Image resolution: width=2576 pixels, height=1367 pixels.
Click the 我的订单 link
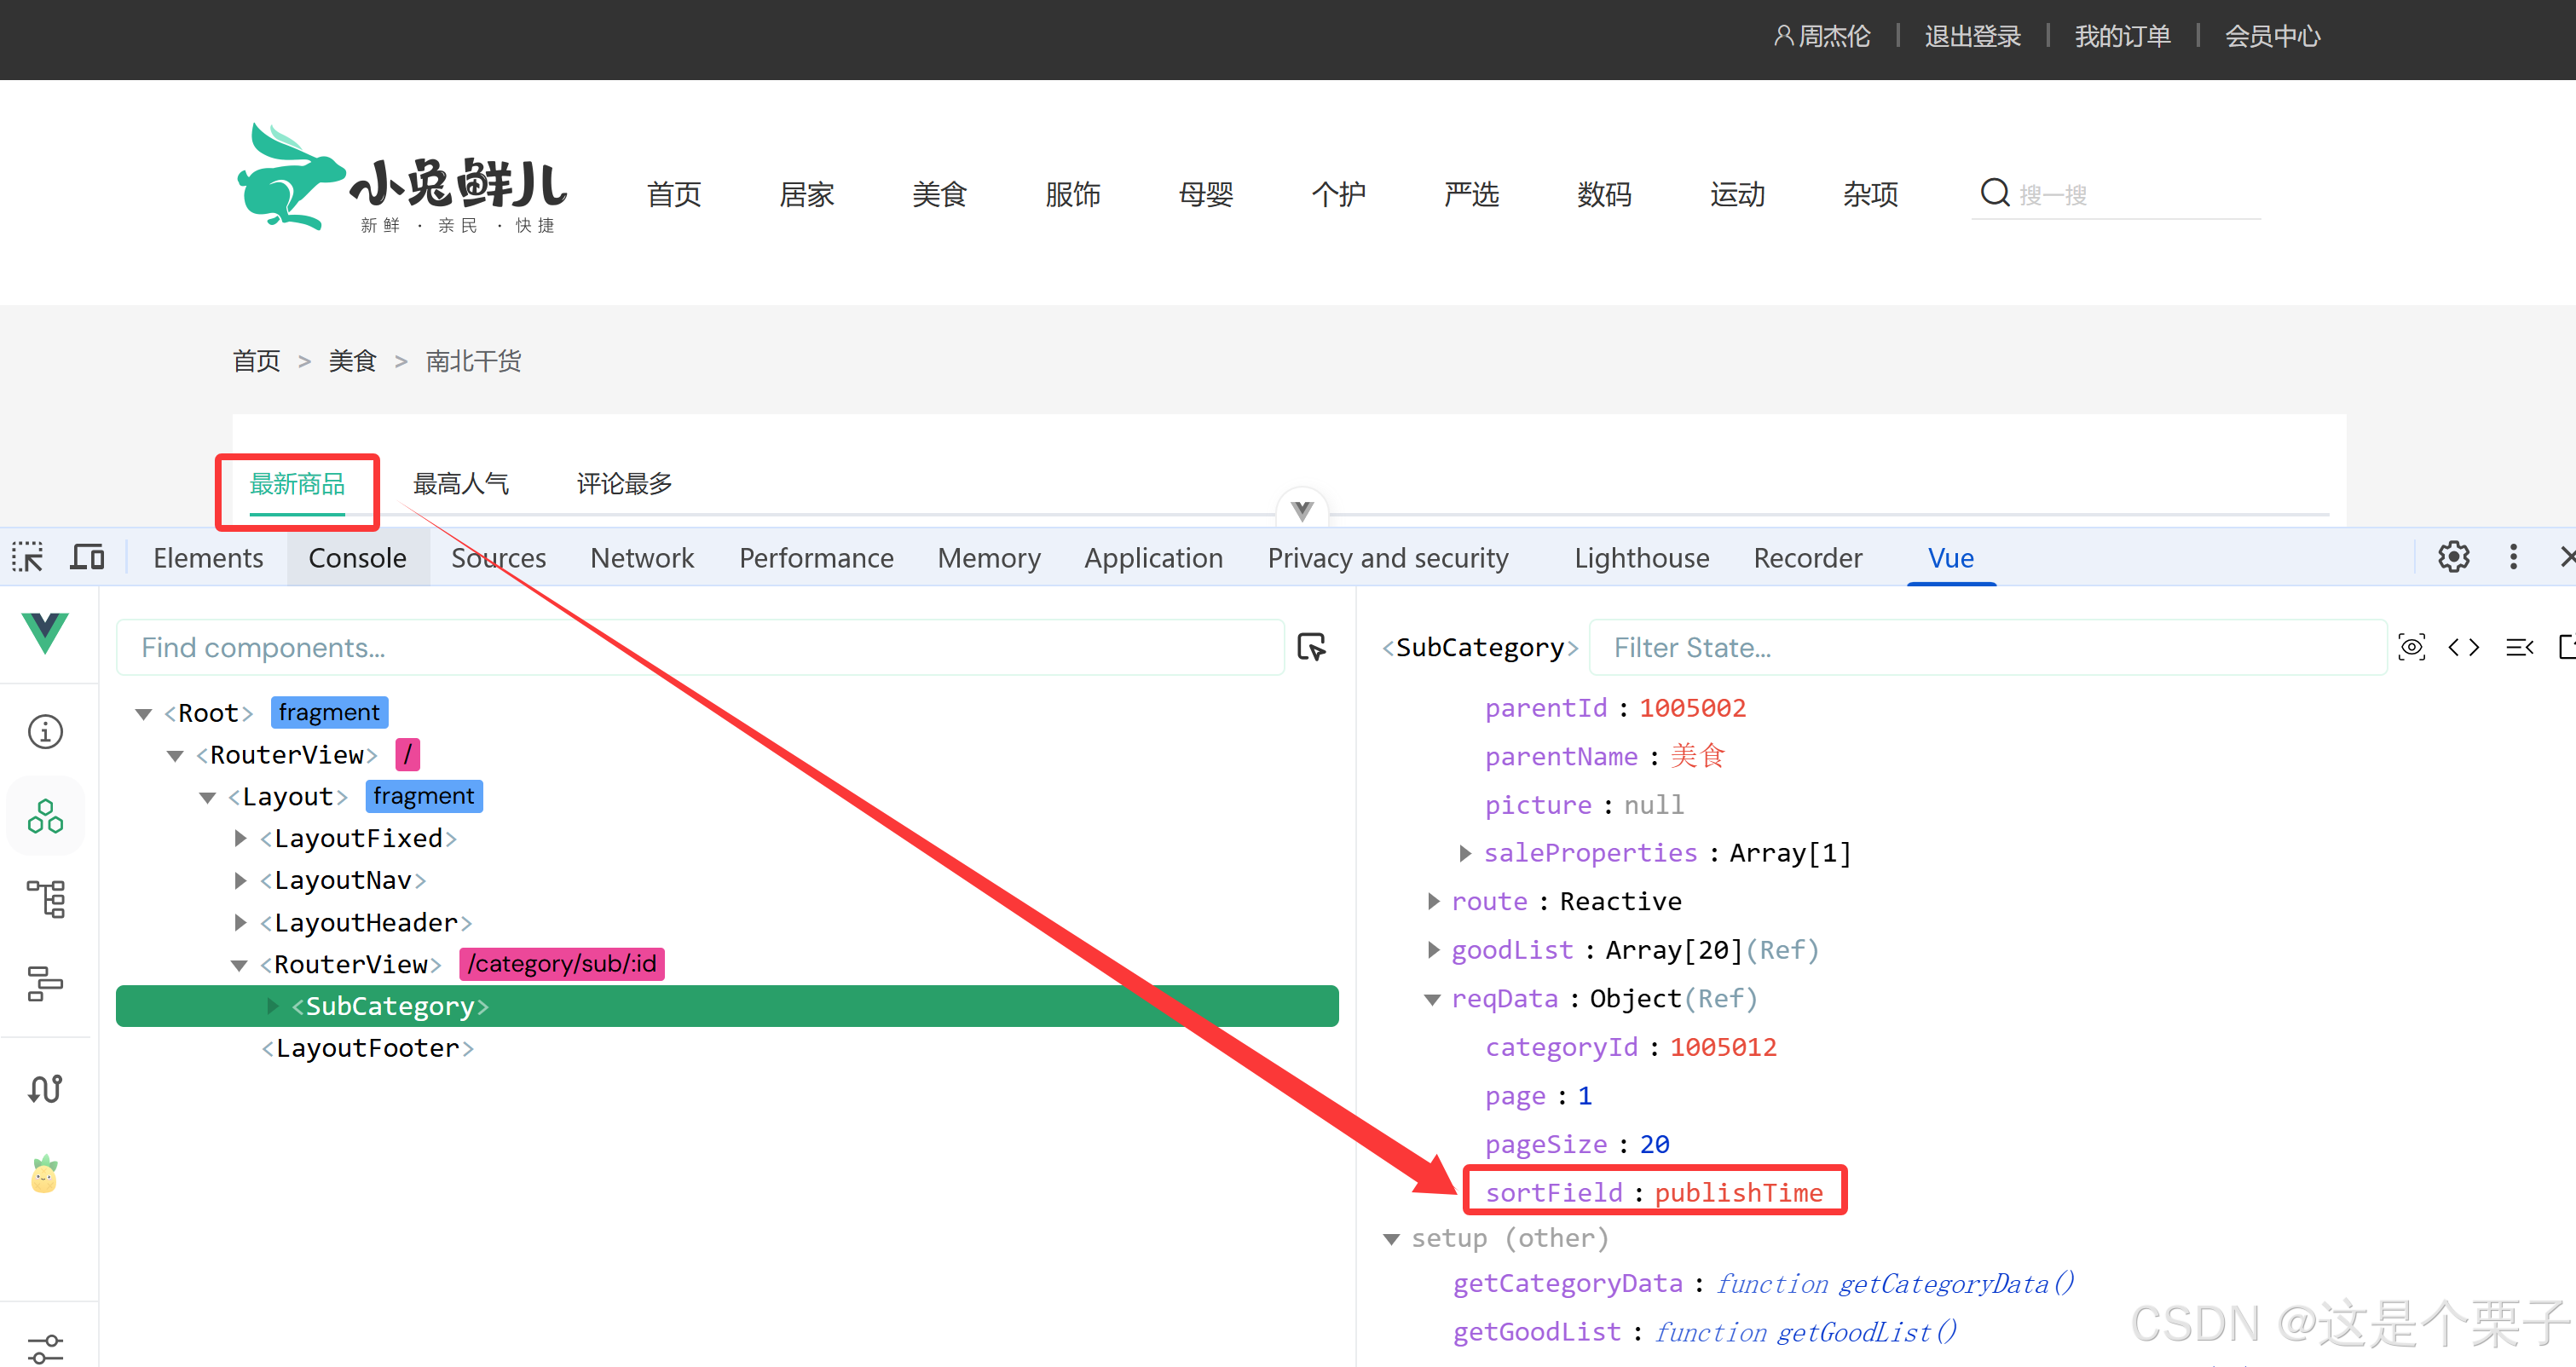[2122, 37]
